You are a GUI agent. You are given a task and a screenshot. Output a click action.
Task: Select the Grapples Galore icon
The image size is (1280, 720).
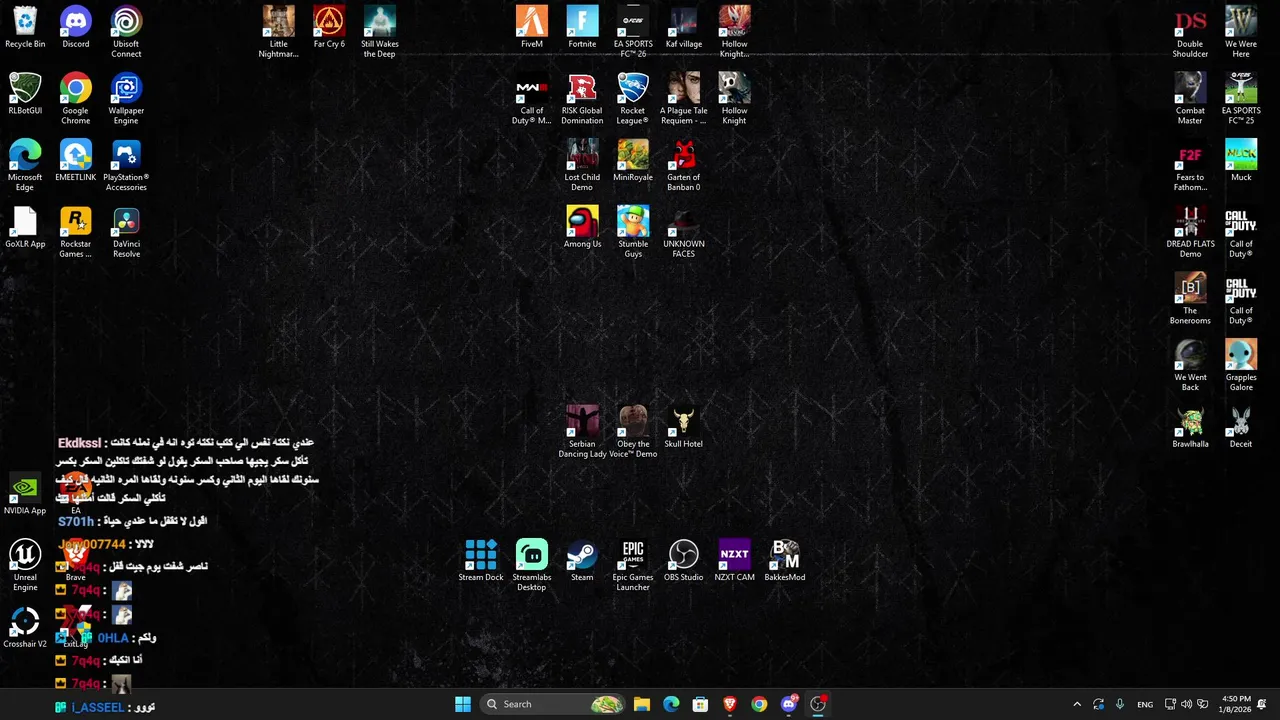pyautogui.click(x=1241, y=366)
